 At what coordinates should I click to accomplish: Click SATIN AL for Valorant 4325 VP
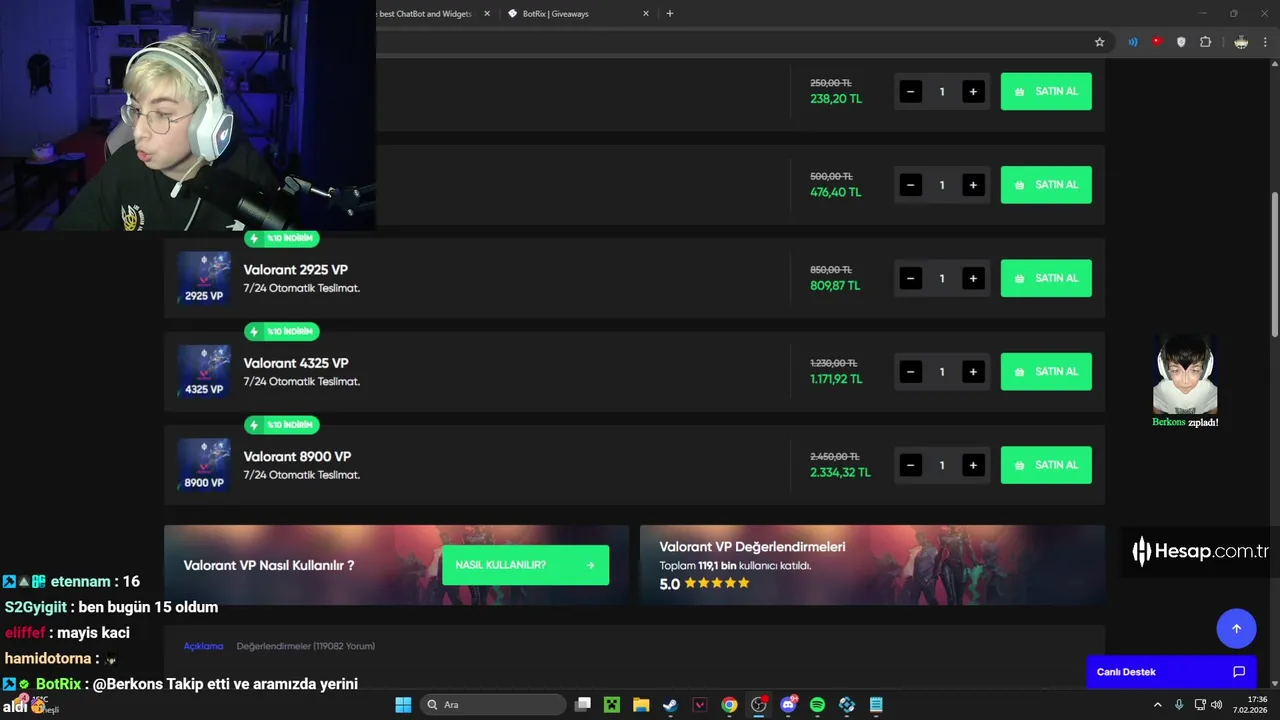pos(1046,372)
